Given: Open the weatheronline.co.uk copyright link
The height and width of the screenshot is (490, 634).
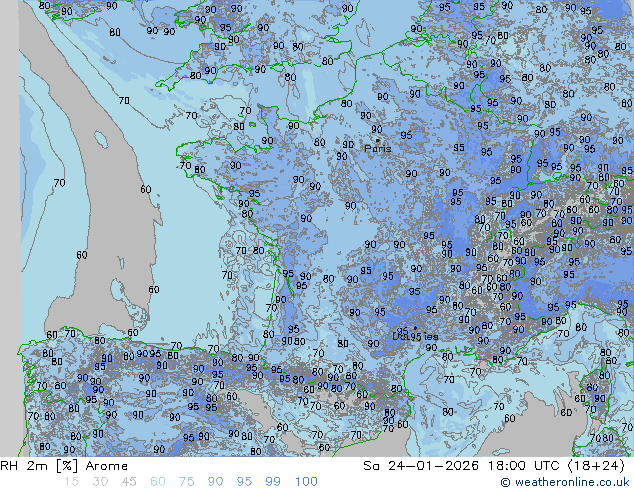Looking at the screenshot, I should 572,482.
